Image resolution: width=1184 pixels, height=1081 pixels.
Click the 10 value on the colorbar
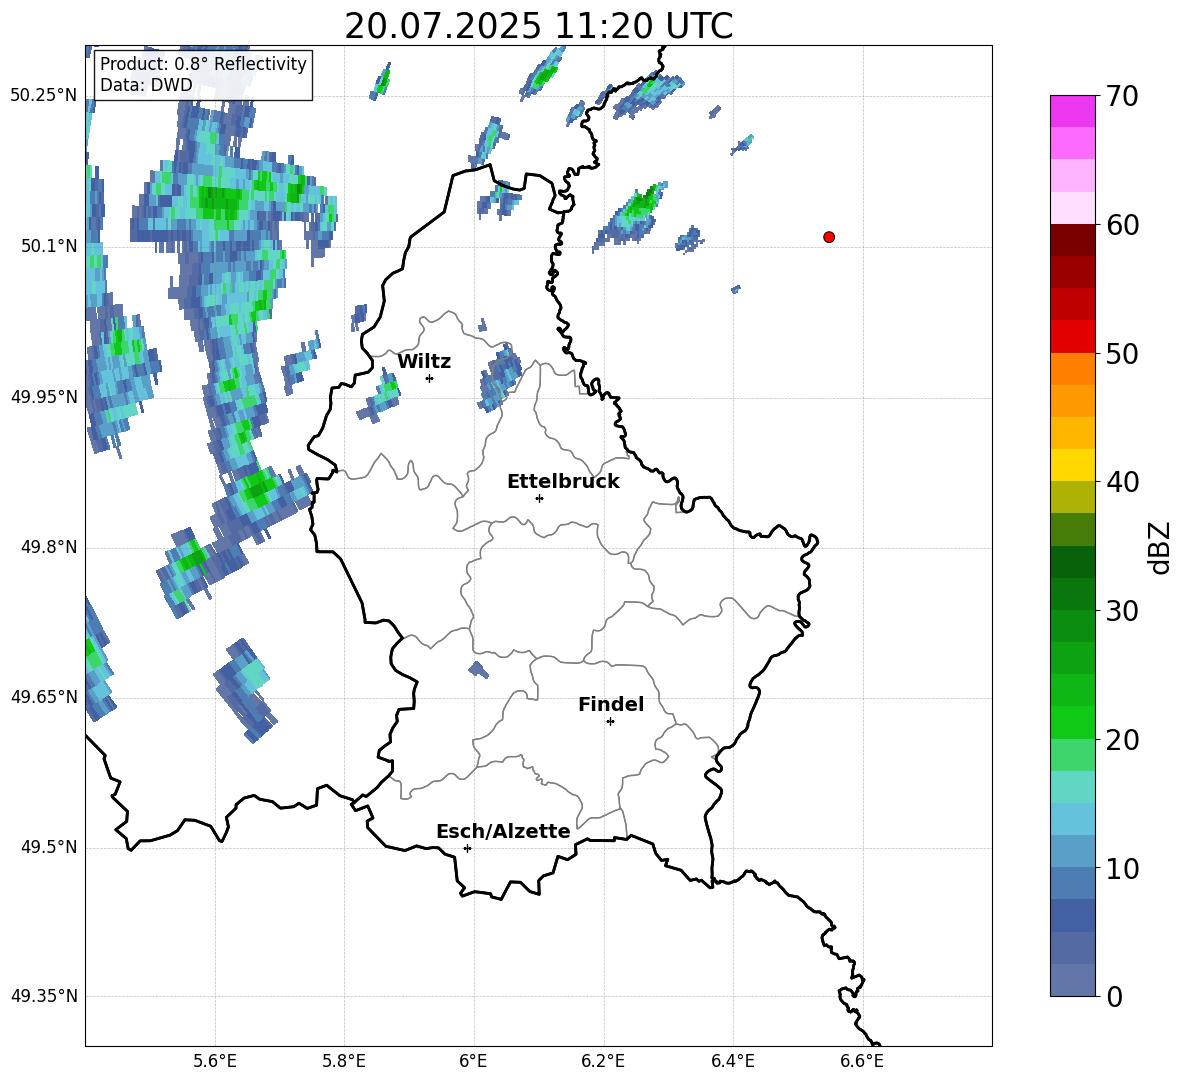pyautogui.click(x=1122, y=868)
